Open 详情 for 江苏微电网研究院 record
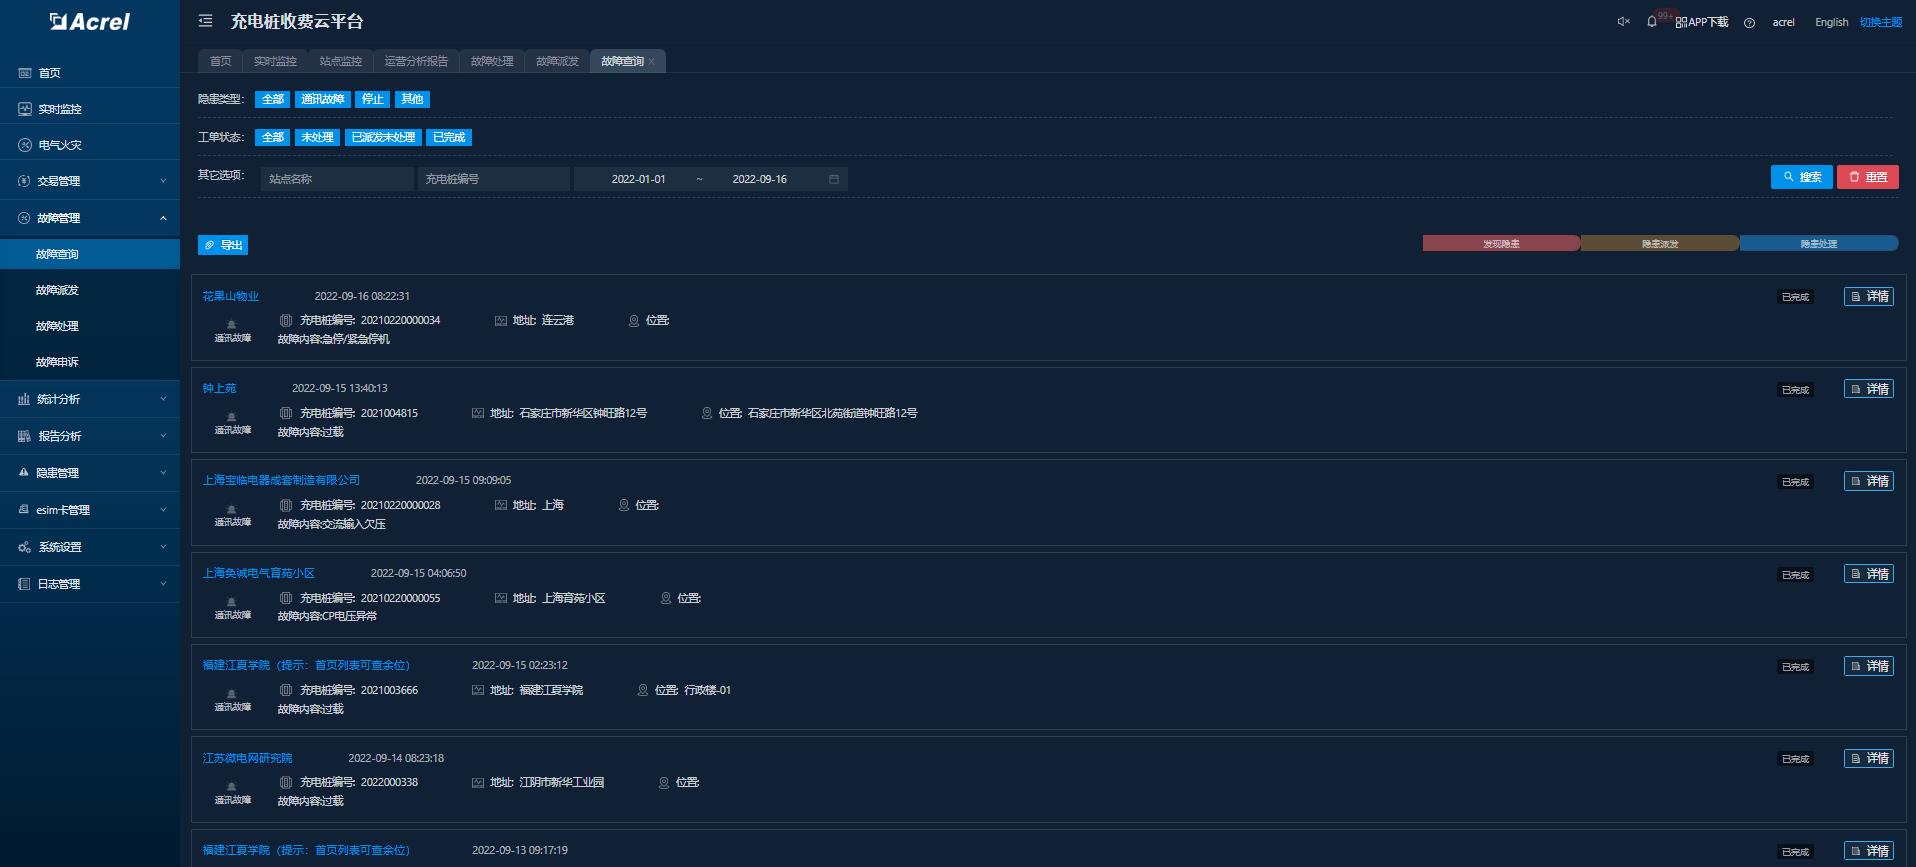 click(1868, 758)
